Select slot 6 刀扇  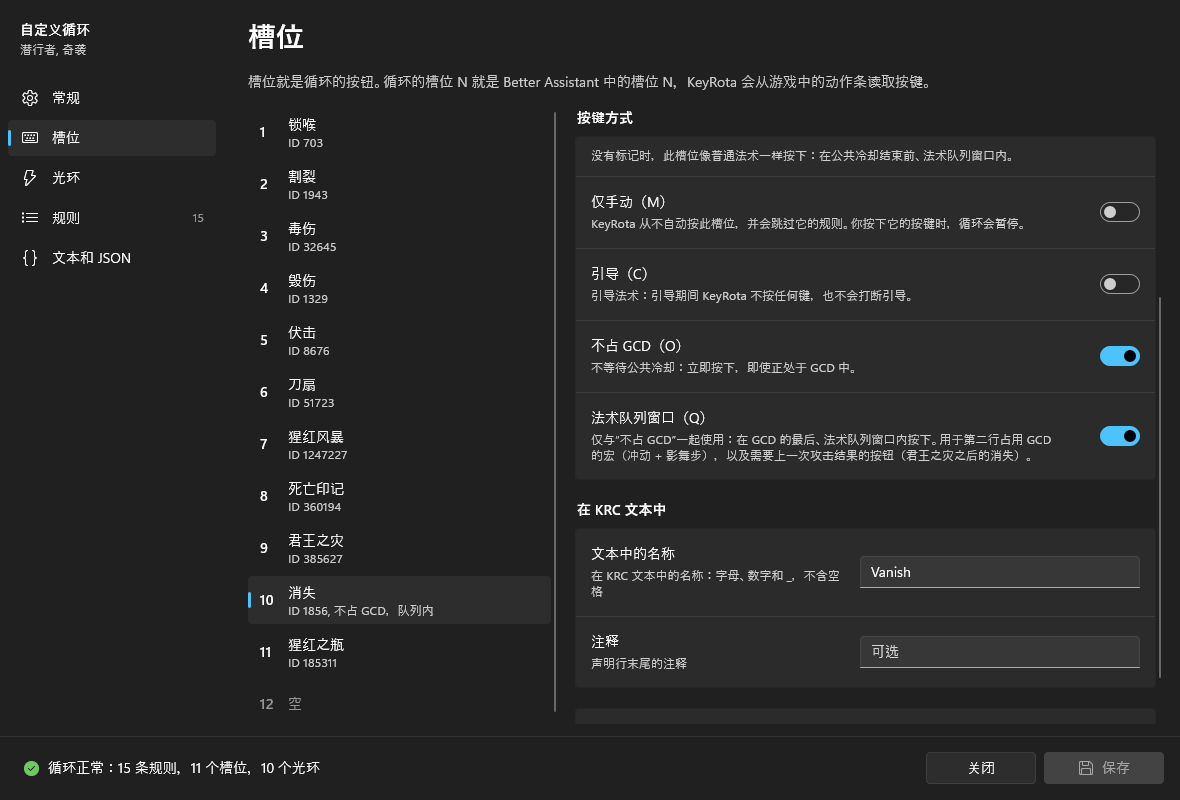tap(399, 392)
